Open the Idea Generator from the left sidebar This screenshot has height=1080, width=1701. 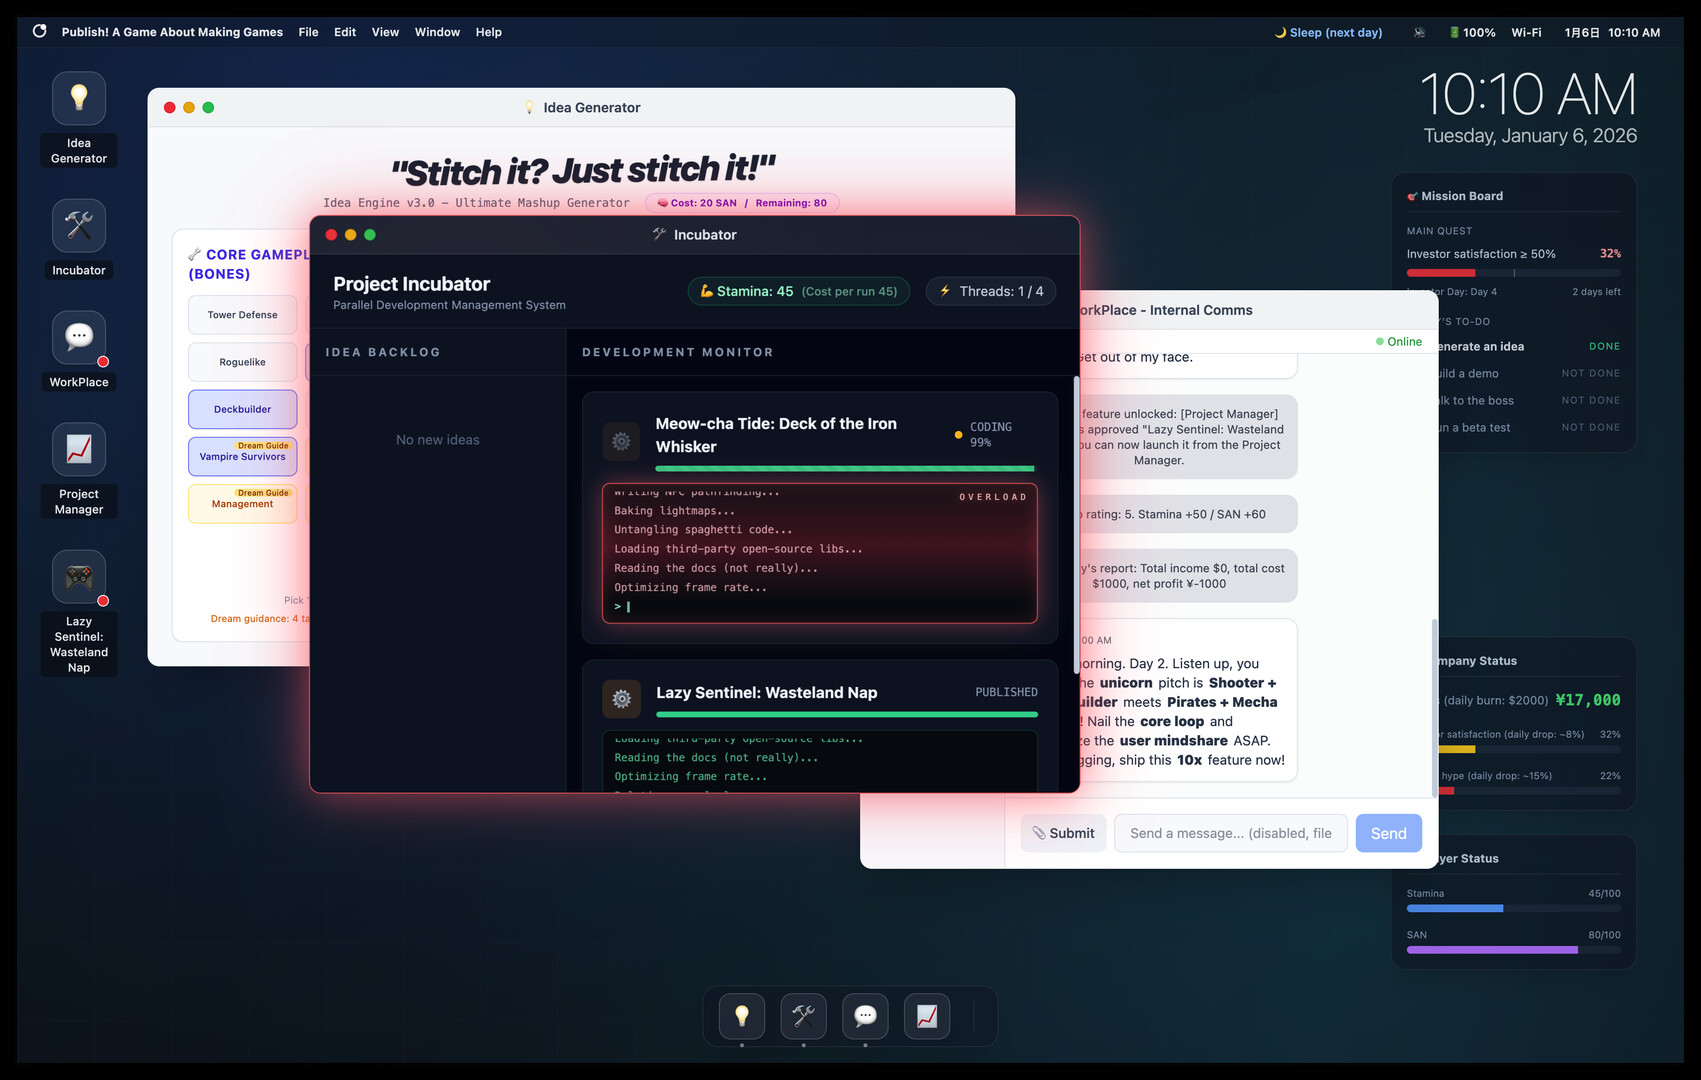click(78, 98)
